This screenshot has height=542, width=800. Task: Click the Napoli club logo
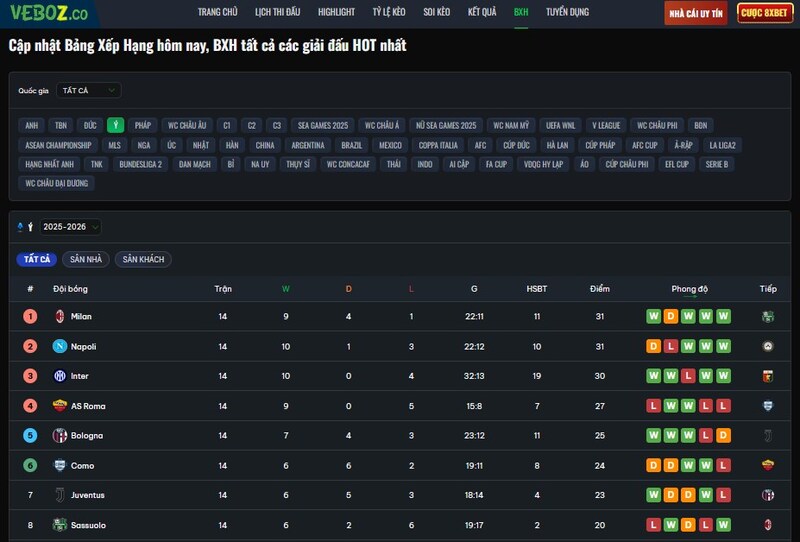point(60,346)
